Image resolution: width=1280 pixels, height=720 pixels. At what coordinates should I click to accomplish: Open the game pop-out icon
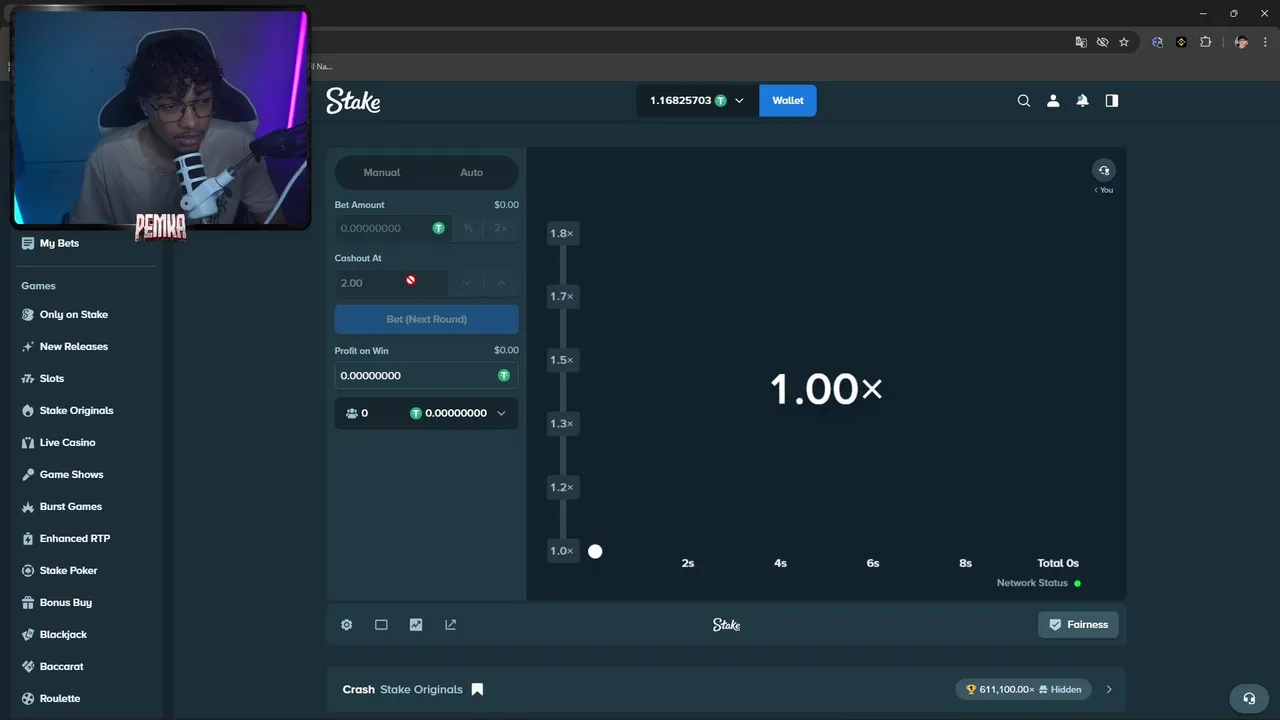tap(450, 625)
